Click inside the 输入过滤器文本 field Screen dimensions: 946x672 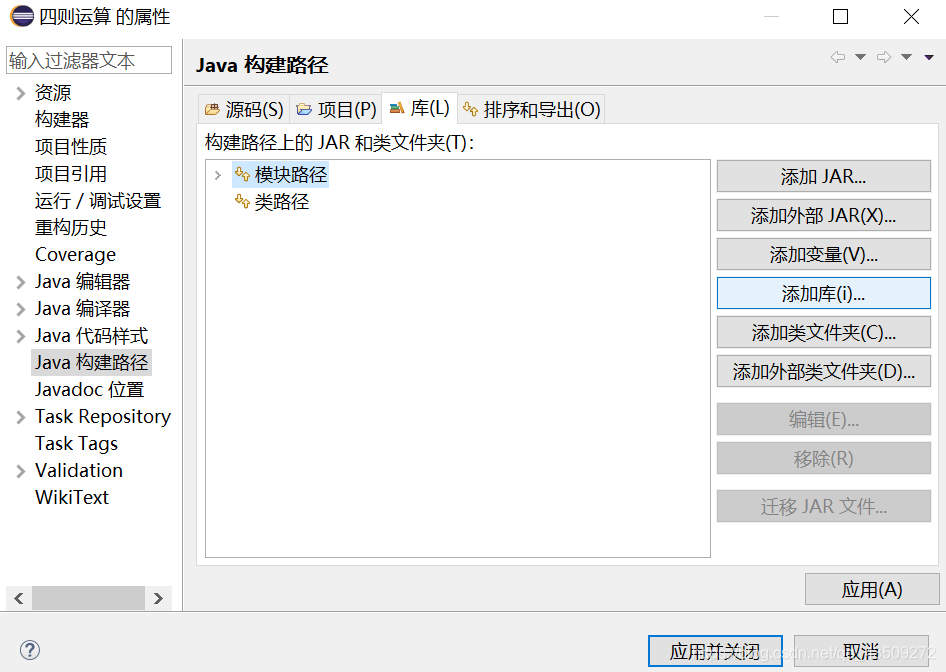pos(89,60)
